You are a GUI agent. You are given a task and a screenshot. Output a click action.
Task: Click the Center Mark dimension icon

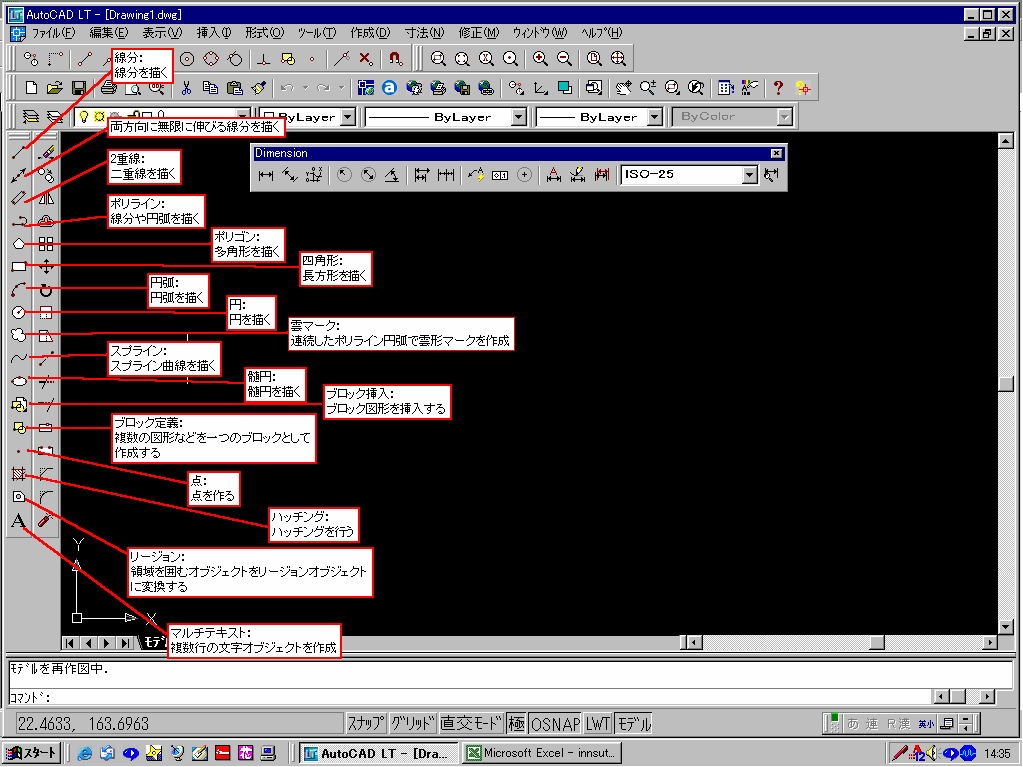click(x=524, y=175)
